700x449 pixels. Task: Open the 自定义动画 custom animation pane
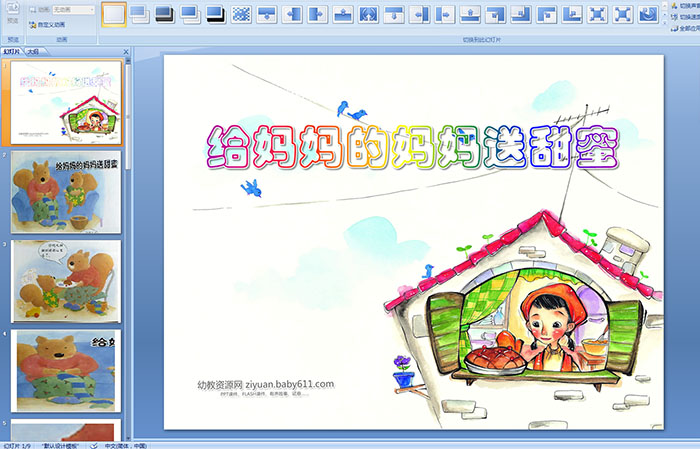pyautogui.click(x=47, y=25)
